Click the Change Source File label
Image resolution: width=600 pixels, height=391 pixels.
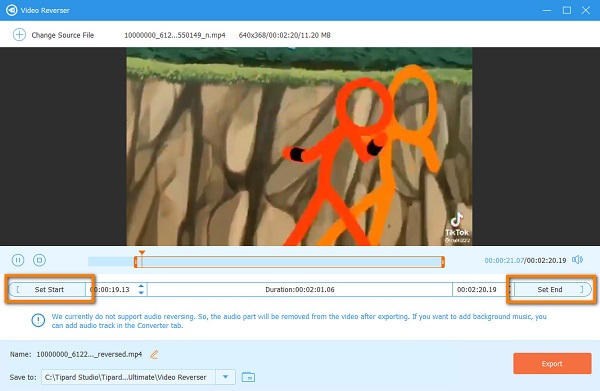click(63, 35)
